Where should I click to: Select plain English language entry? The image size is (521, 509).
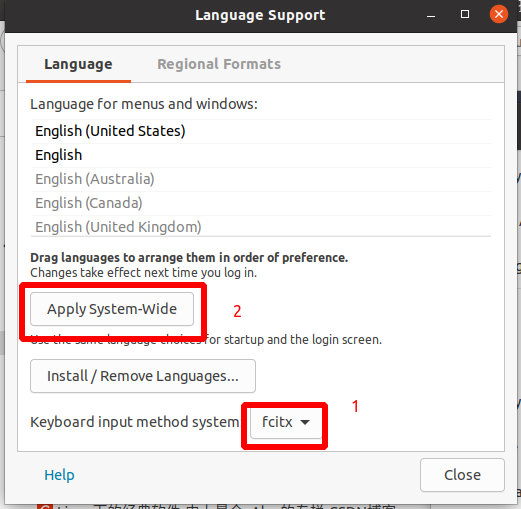[x=261, y=155]
